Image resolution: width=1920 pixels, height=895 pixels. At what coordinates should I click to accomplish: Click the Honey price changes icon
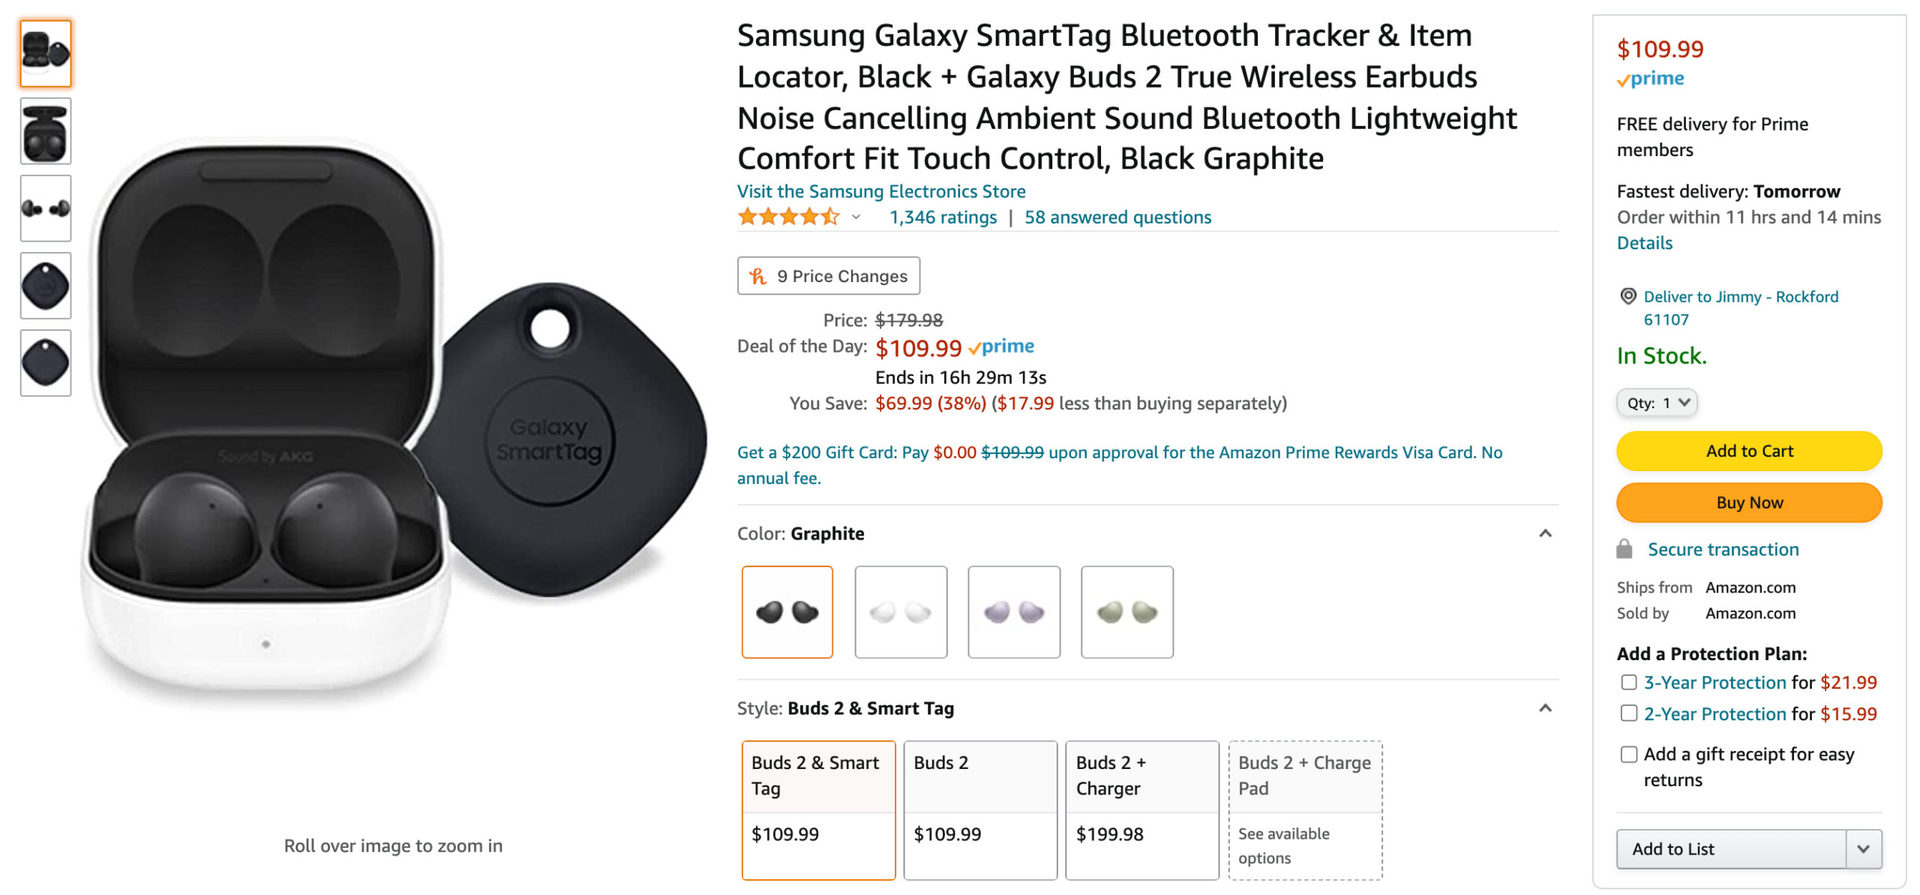point(758,276)
